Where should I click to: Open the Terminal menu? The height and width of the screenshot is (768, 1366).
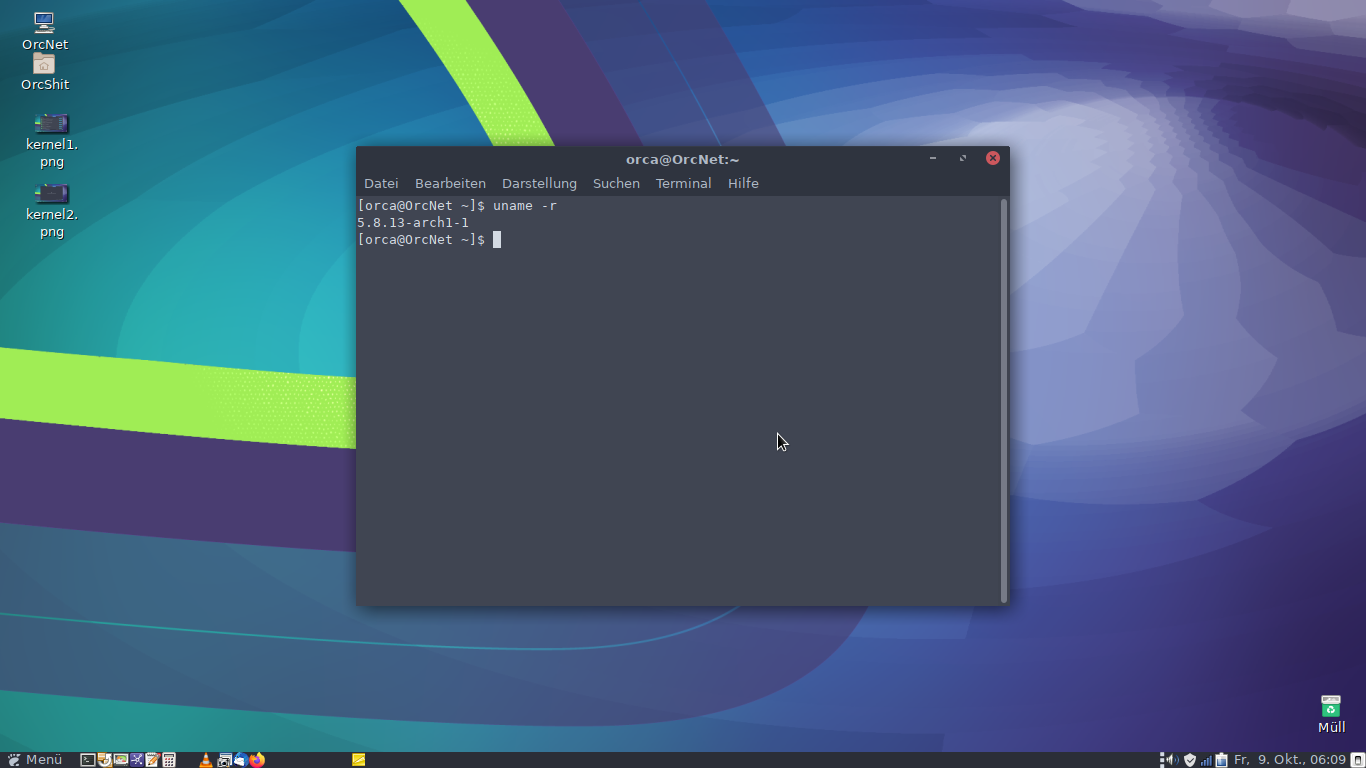683,183
